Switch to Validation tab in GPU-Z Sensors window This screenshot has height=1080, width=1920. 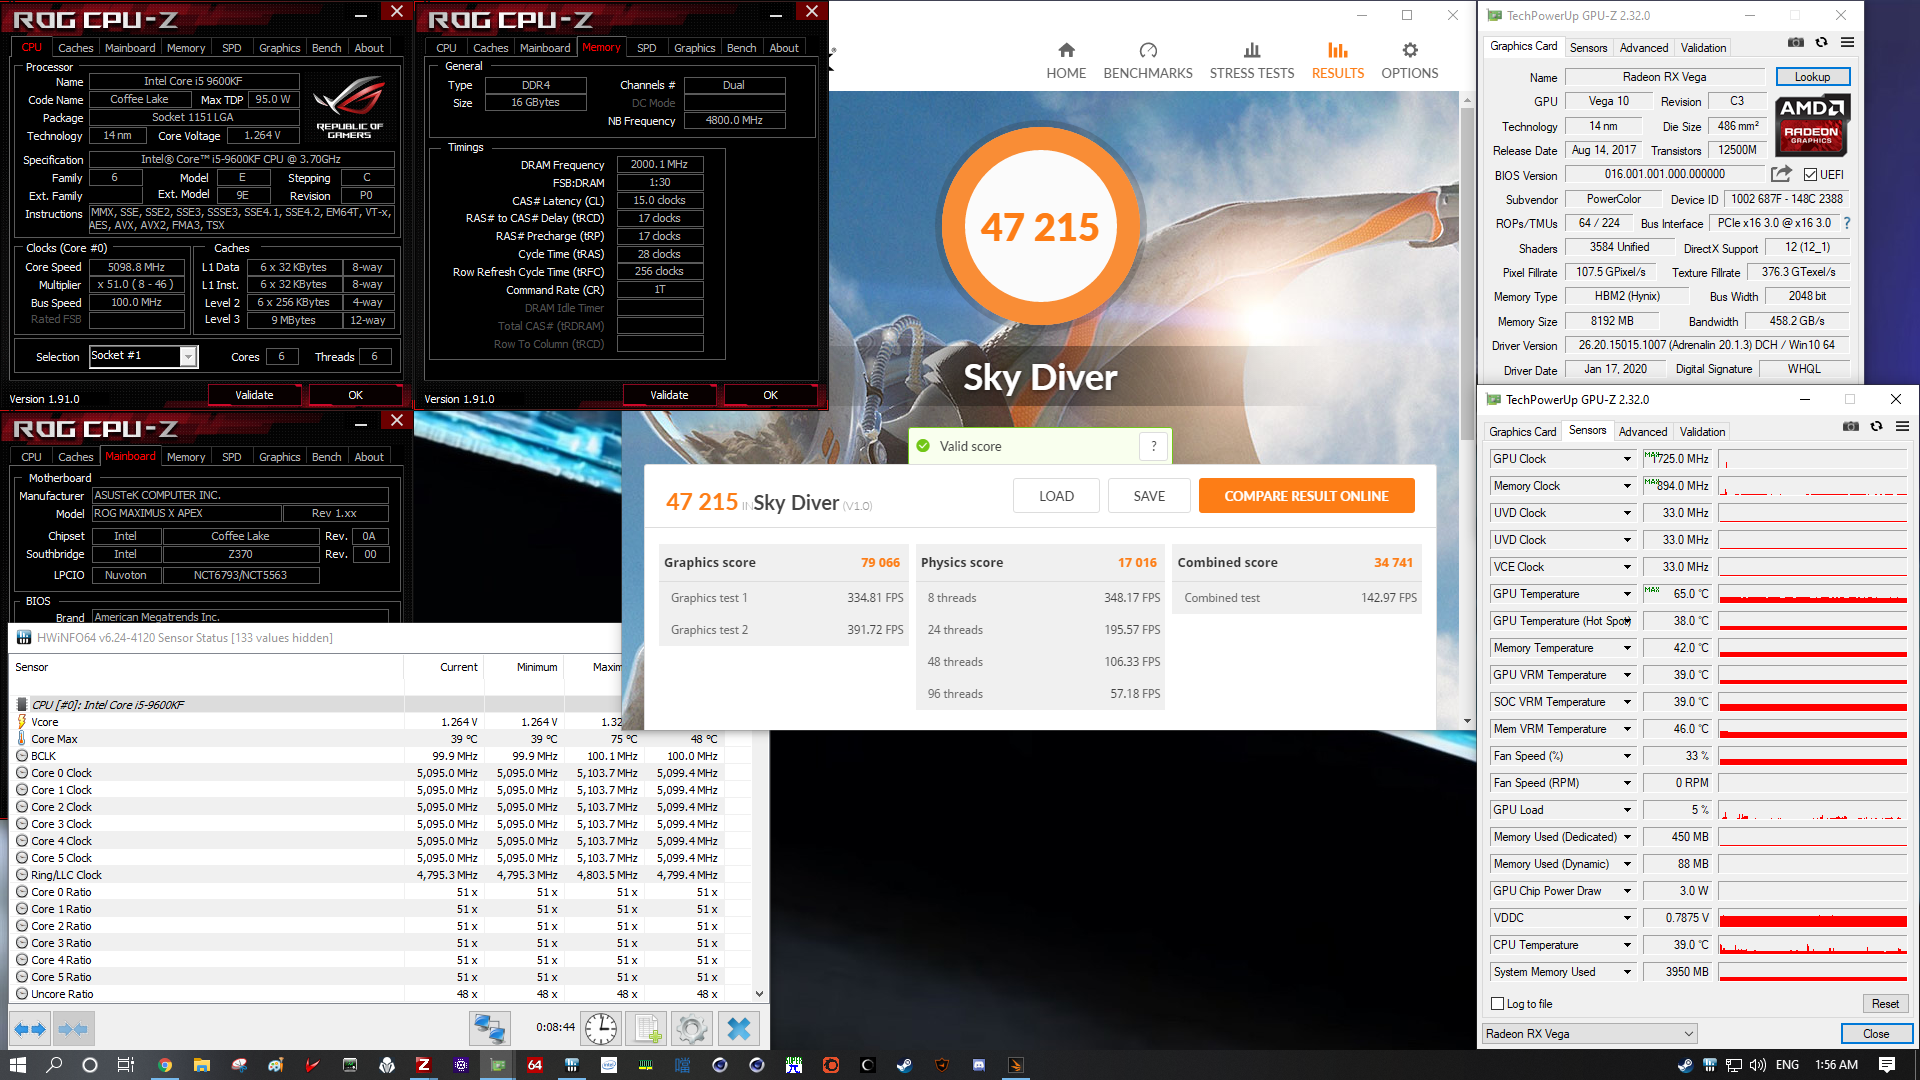click(1702, 432)
